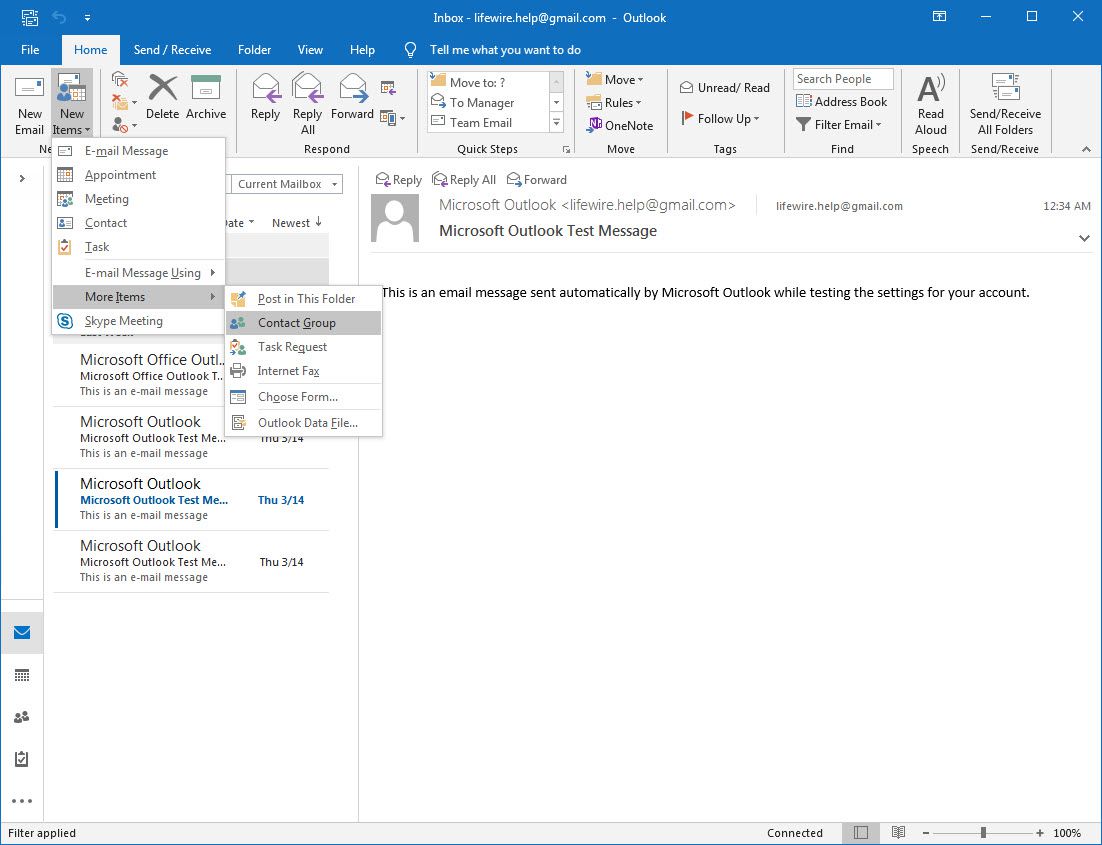Open the Filter Email dropdown

click(838, 124)
